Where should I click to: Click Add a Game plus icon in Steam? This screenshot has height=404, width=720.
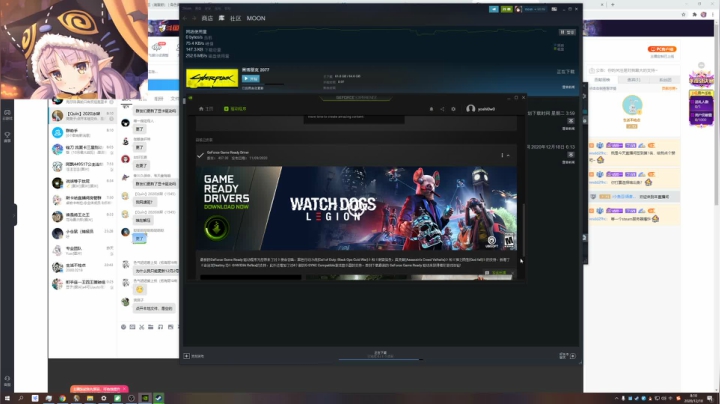[186, 356]
